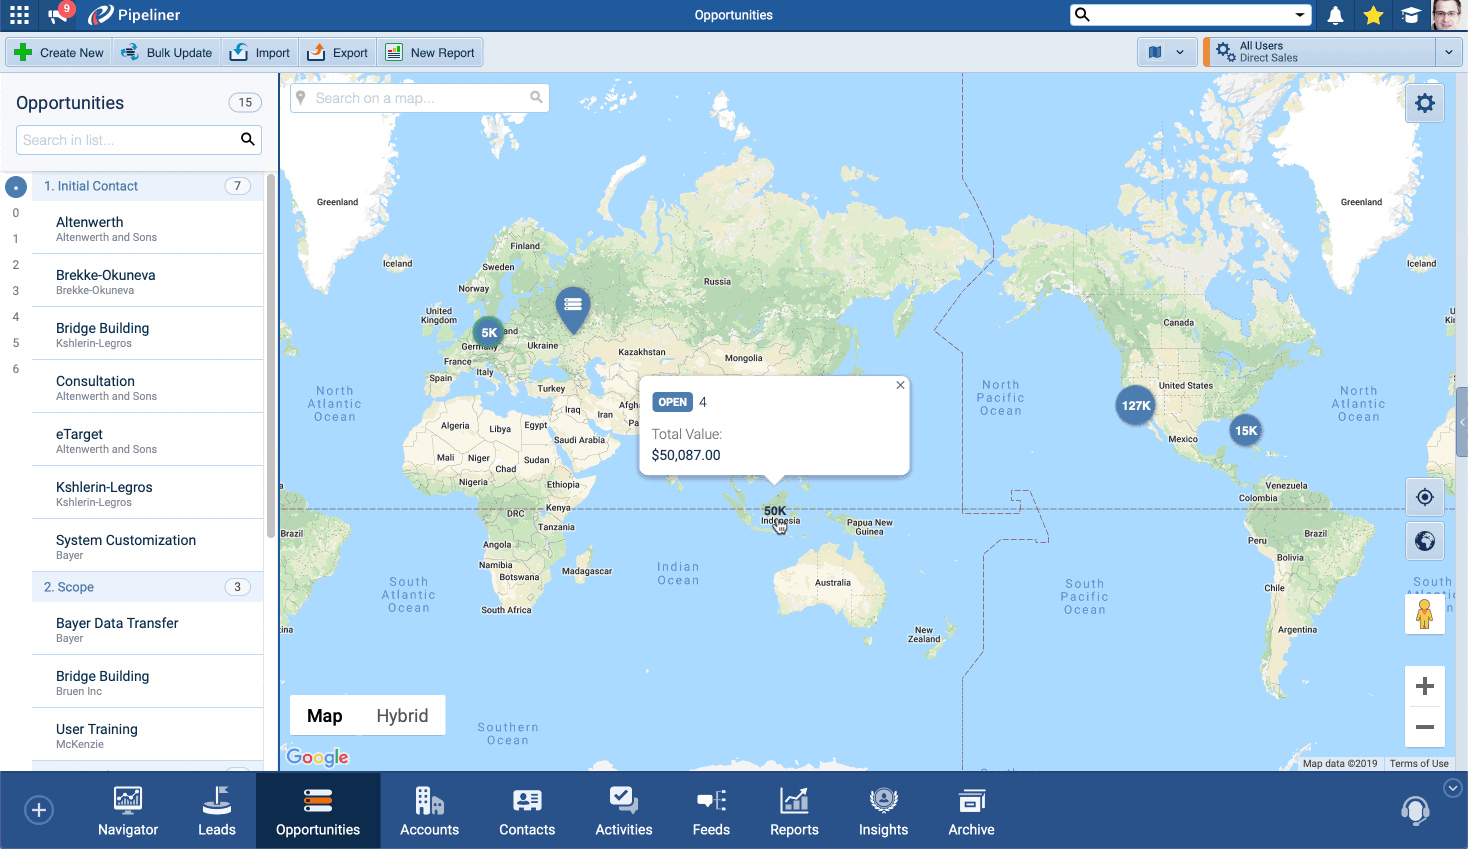This screenshot has height=849, width=1468.
Task: Open the global search dropdown arrow
Action: click(1299, 15)
